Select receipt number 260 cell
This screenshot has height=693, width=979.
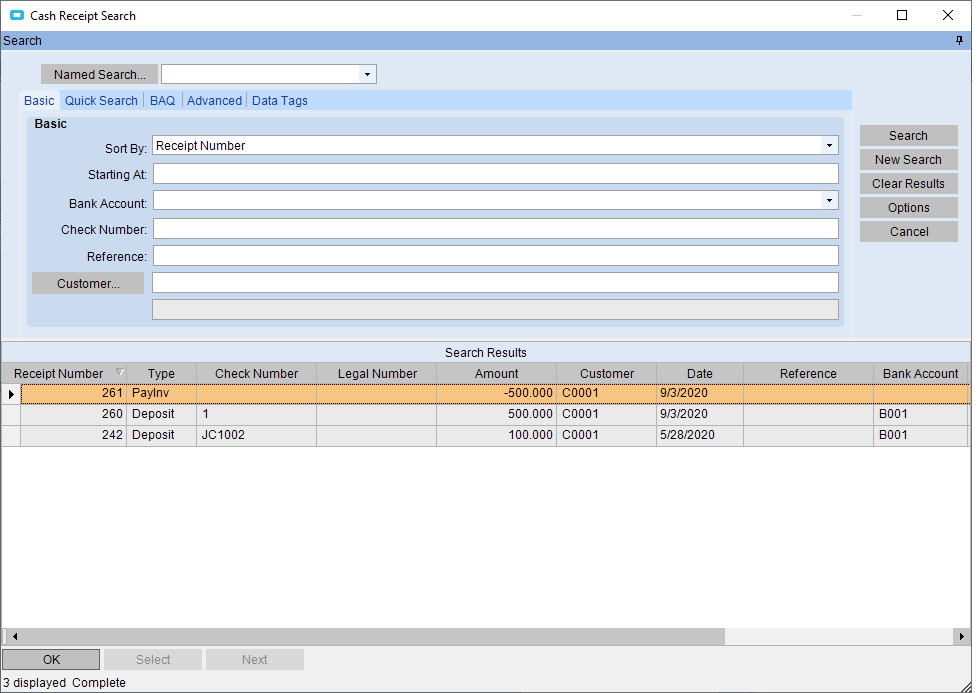(74, 414)
